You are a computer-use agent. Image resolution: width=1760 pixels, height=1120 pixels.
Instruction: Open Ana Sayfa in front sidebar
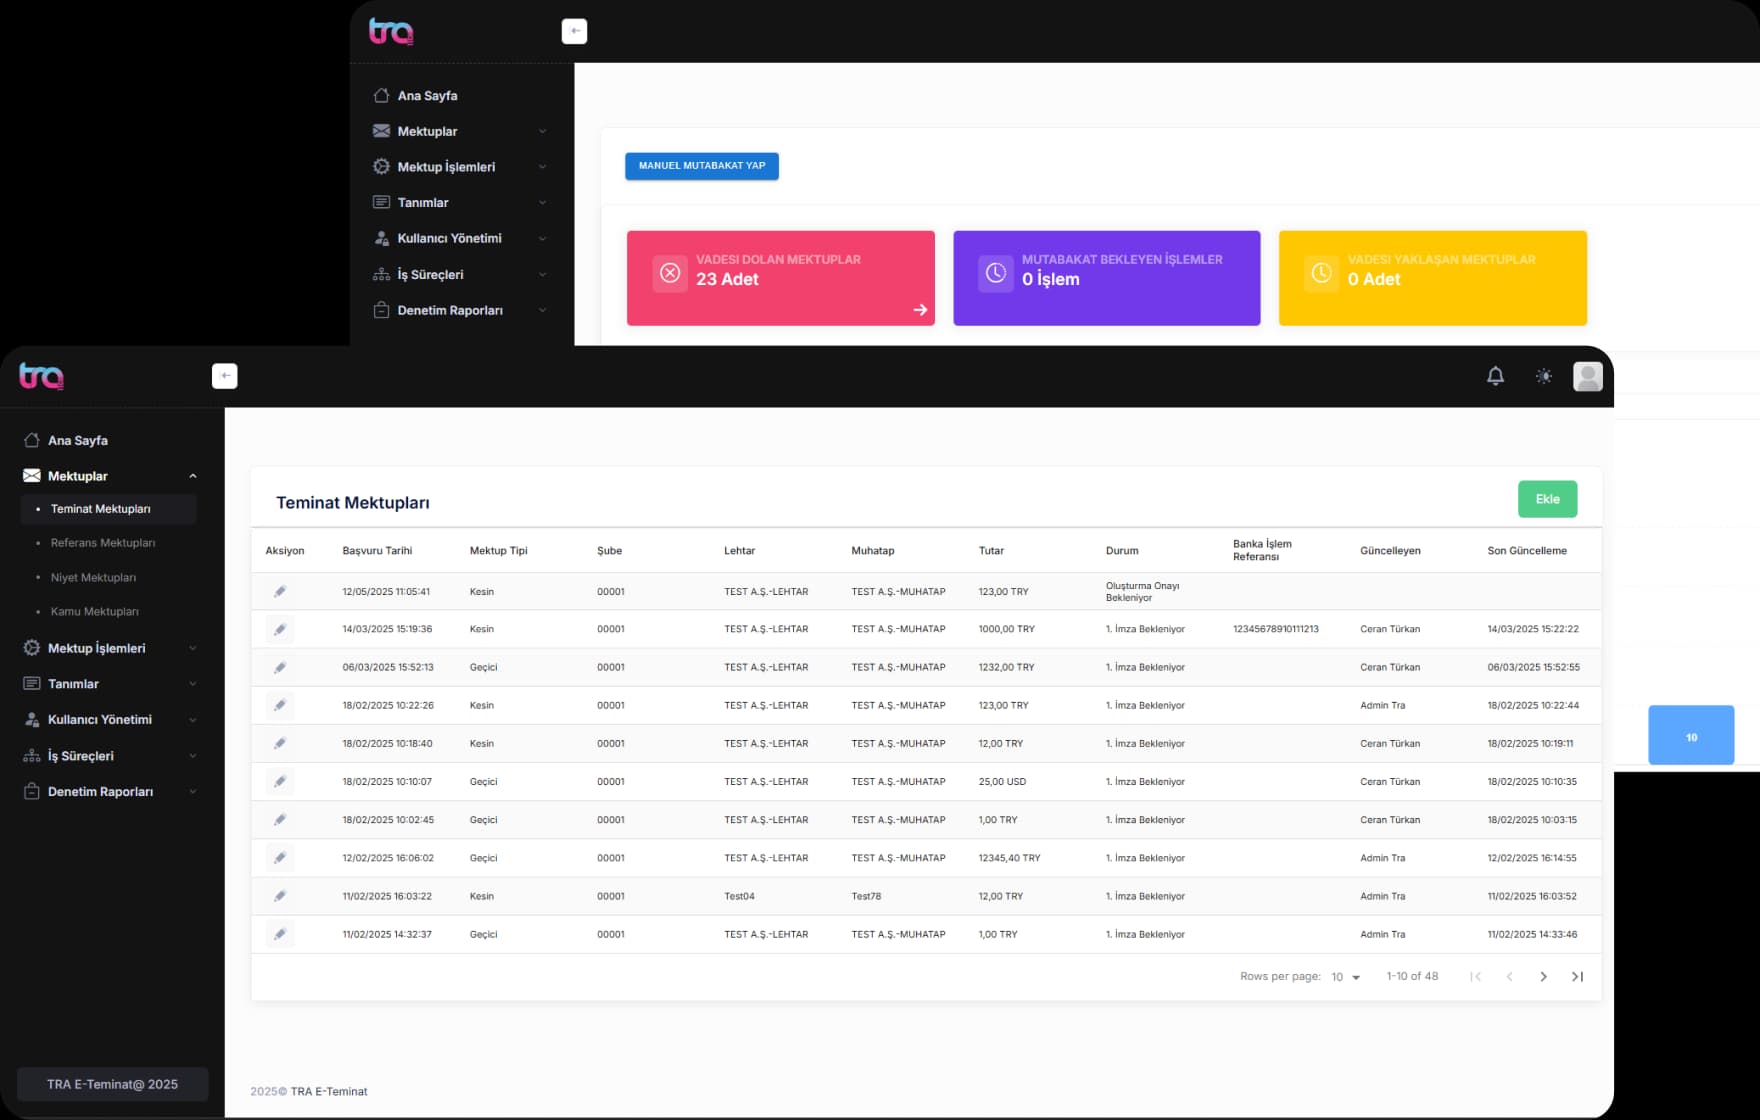(78, 440)
